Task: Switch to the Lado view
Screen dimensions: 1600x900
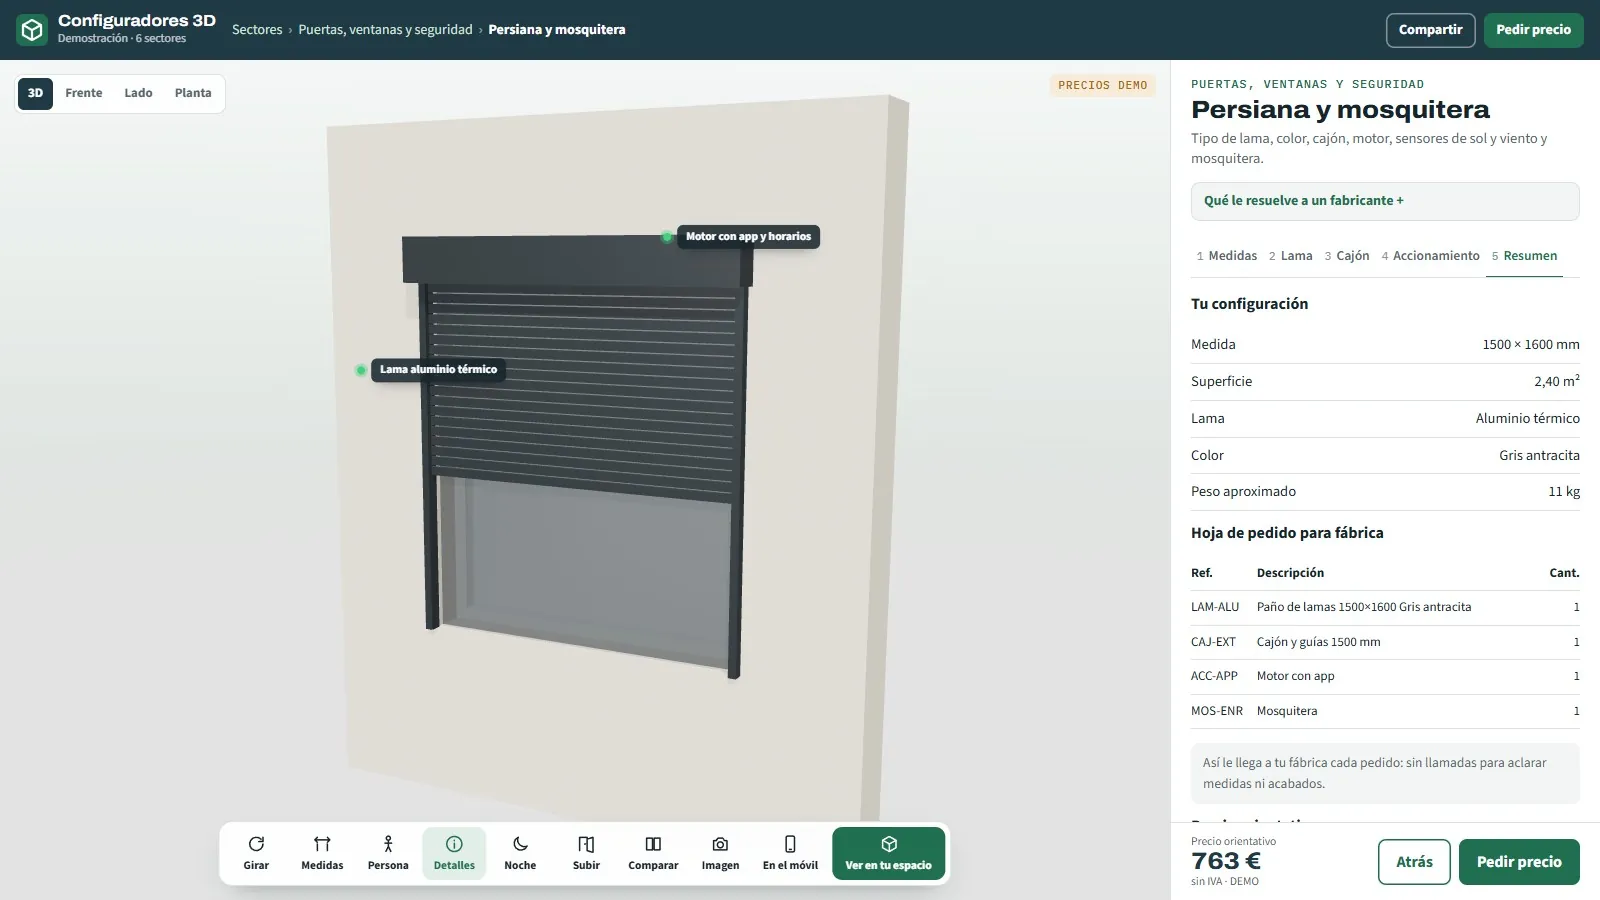Action: pyautogui.click(x=138, y=93)
